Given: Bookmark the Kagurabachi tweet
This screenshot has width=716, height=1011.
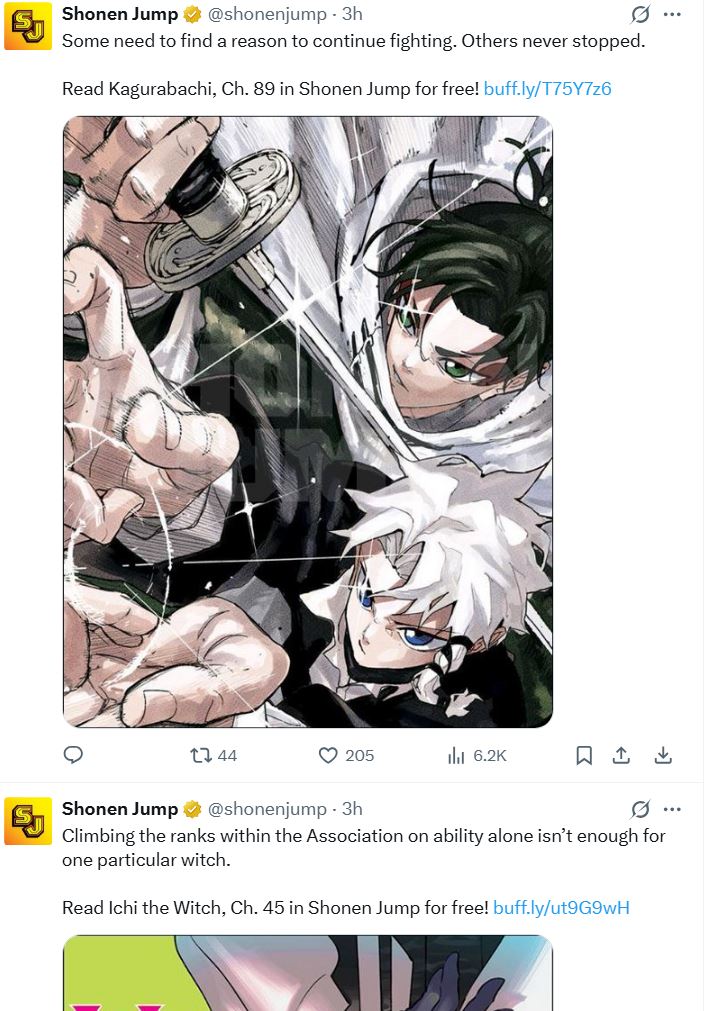Looking at the screenshot, I should click(584, 755).
